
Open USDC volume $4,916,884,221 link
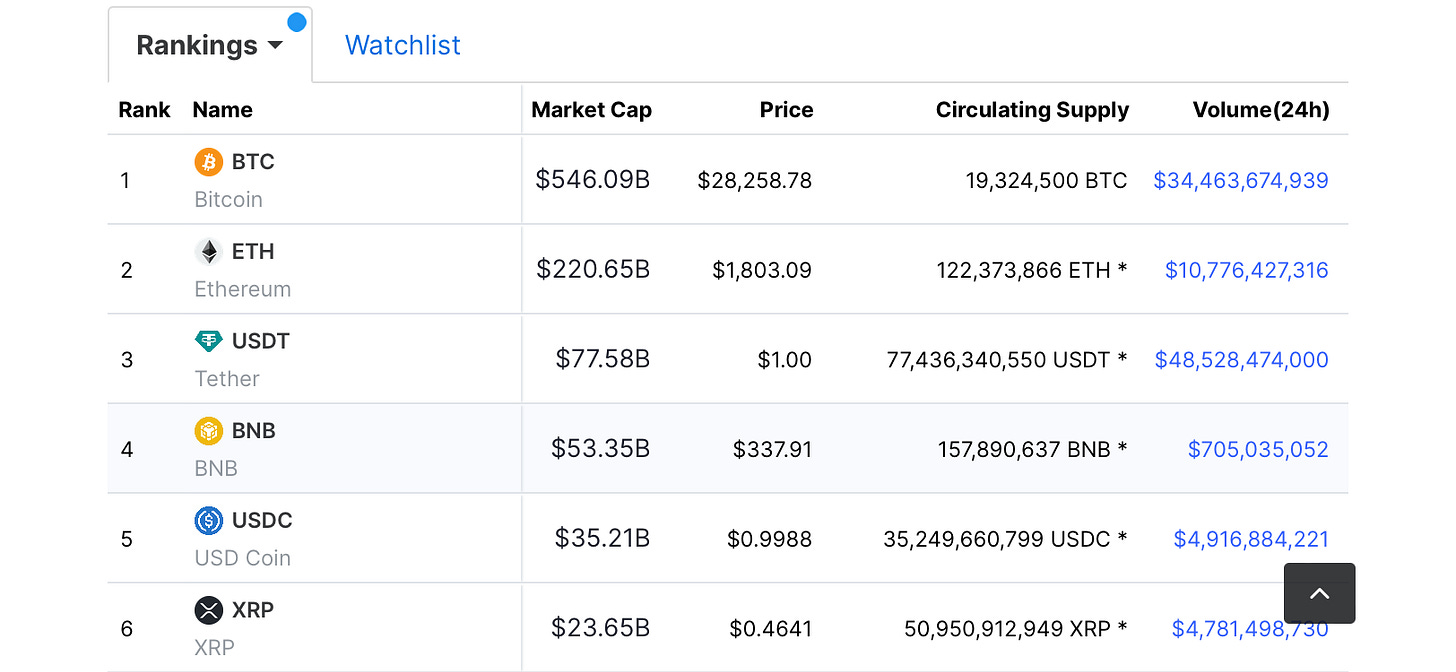[x=1250, y=539]
